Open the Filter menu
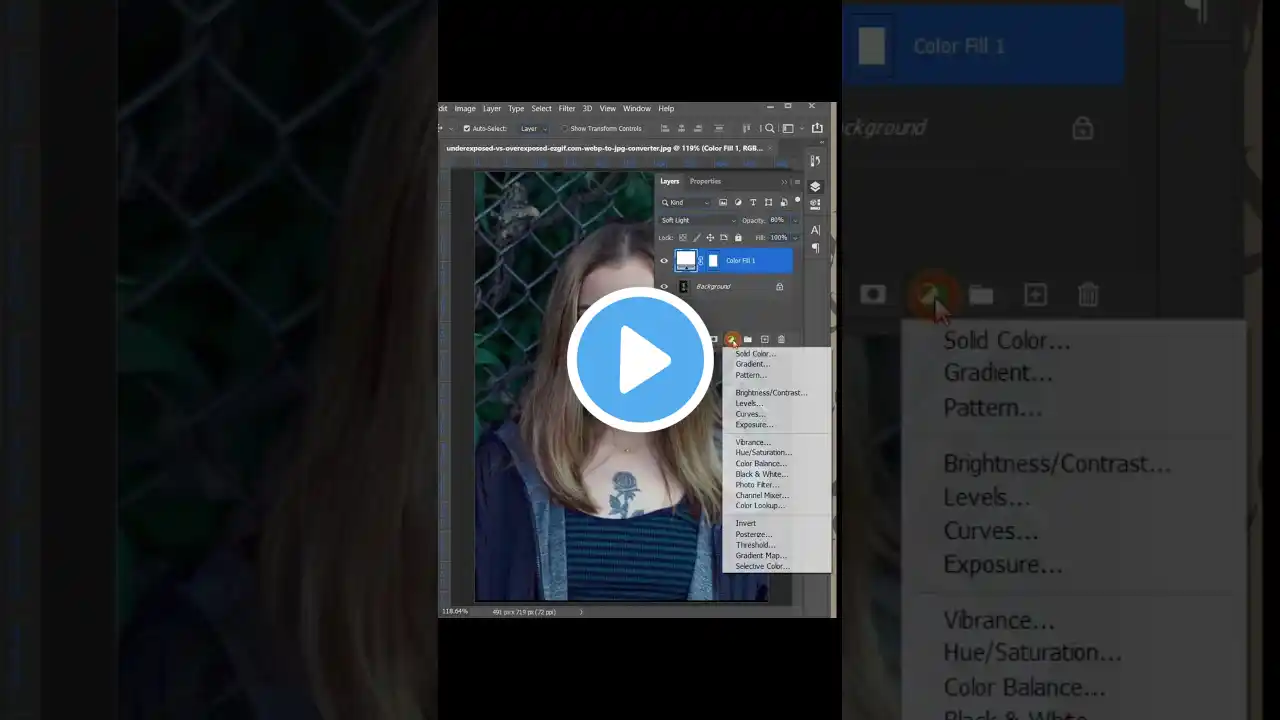Screen dimensions: 1280x720 tap(567, 108)
